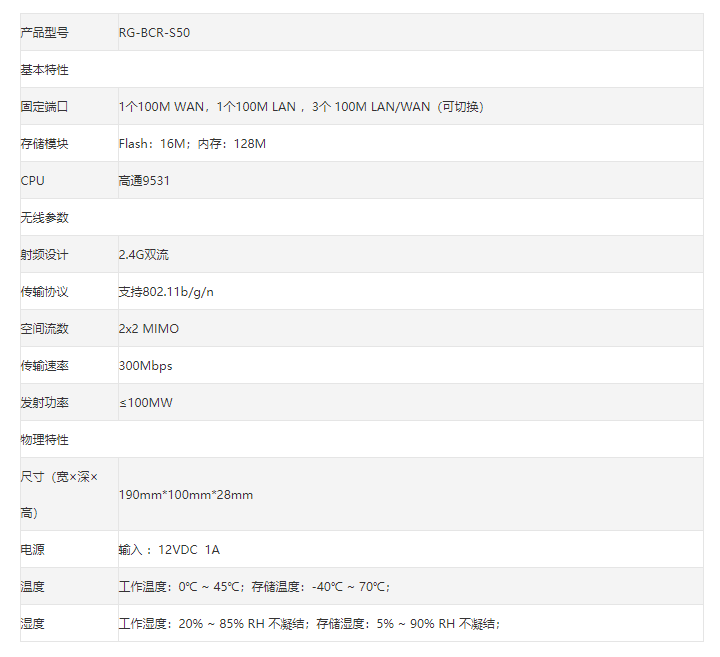Click the 湿度 label
Viewport: 720px width, 657px height.
[x=33, y=623]
